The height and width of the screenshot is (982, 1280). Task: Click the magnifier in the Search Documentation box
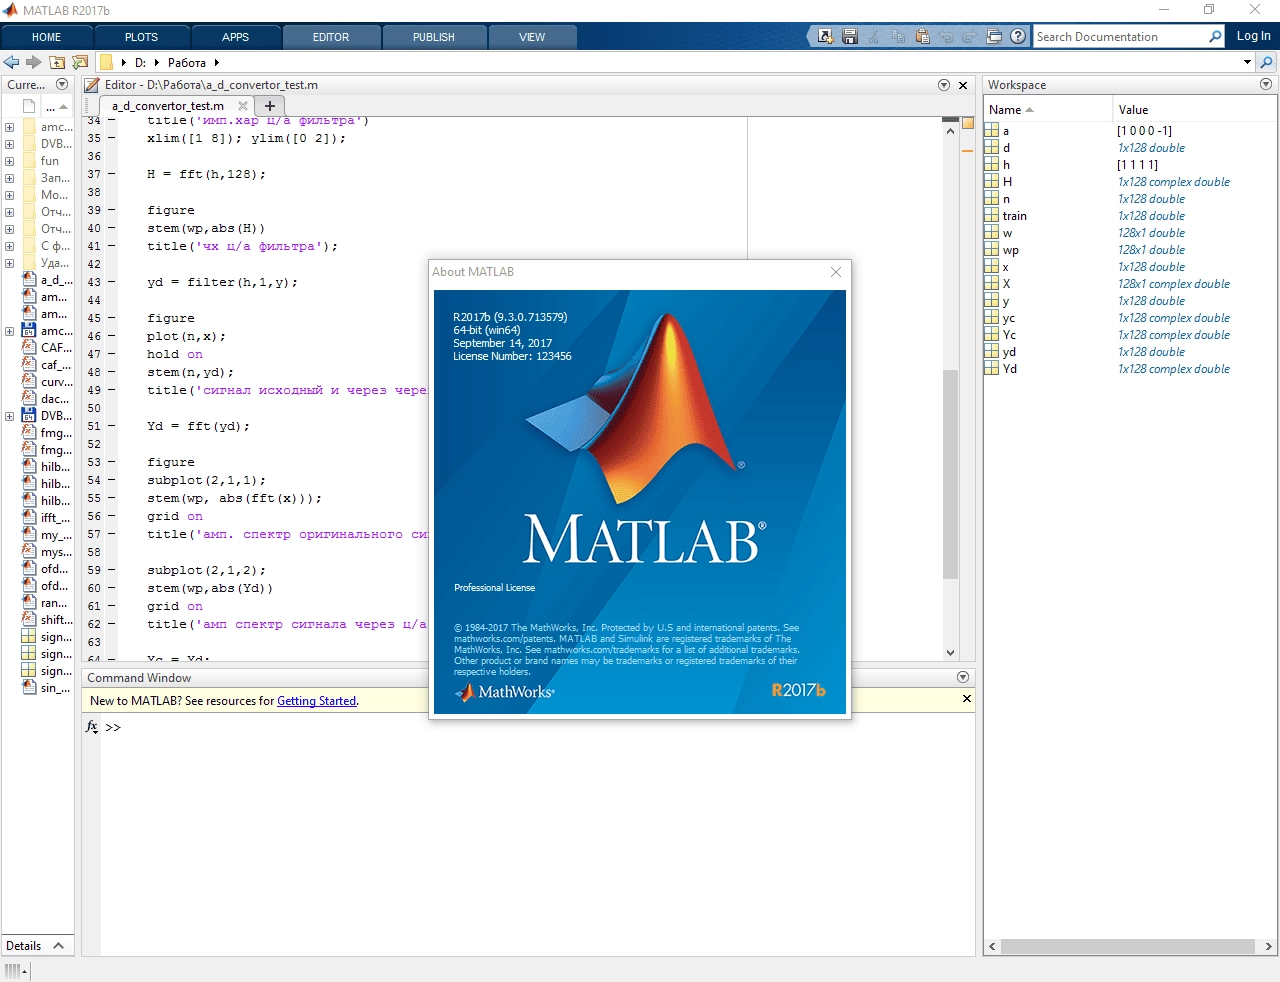point(1215,36)
